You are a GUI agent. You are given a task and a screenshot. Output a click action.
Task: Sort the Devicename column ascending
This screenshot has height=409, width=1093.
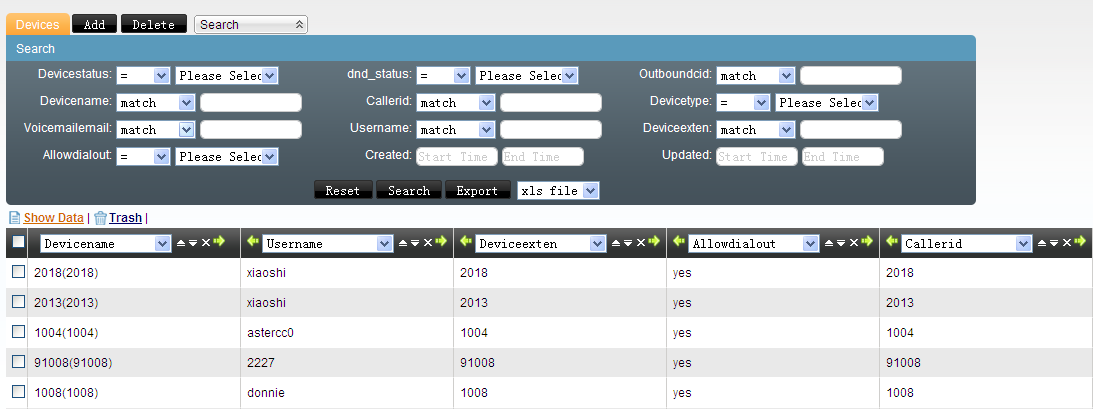[x=181, y=242]
